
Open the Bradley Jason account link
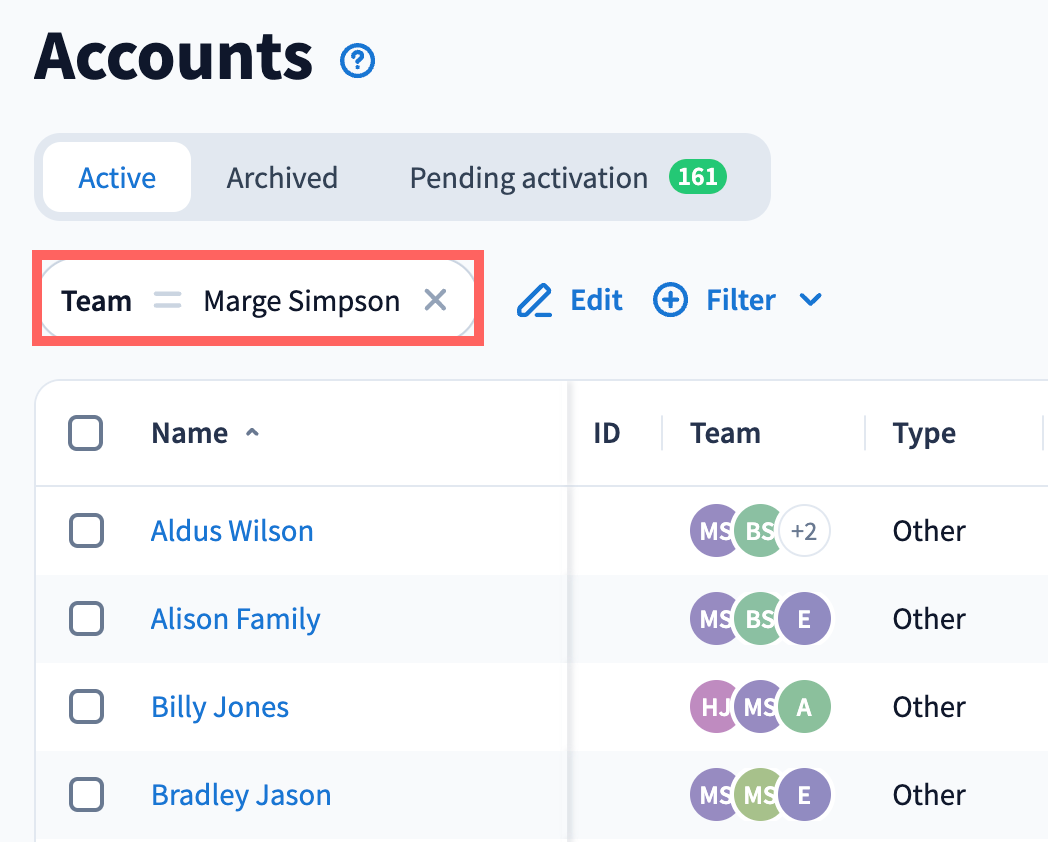tap(241, 795)
